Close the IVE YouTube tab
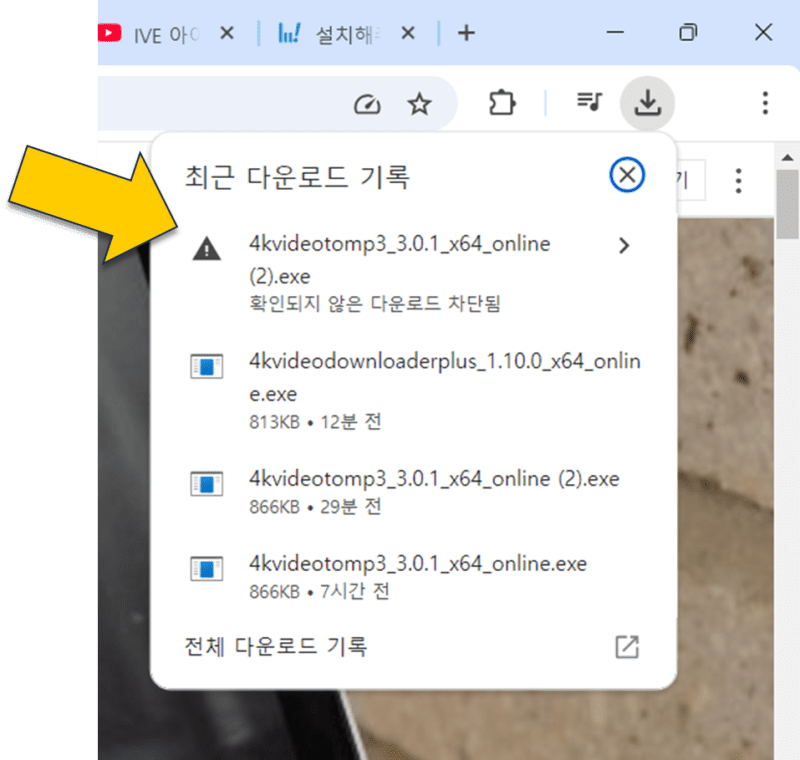 click(226, 34)
